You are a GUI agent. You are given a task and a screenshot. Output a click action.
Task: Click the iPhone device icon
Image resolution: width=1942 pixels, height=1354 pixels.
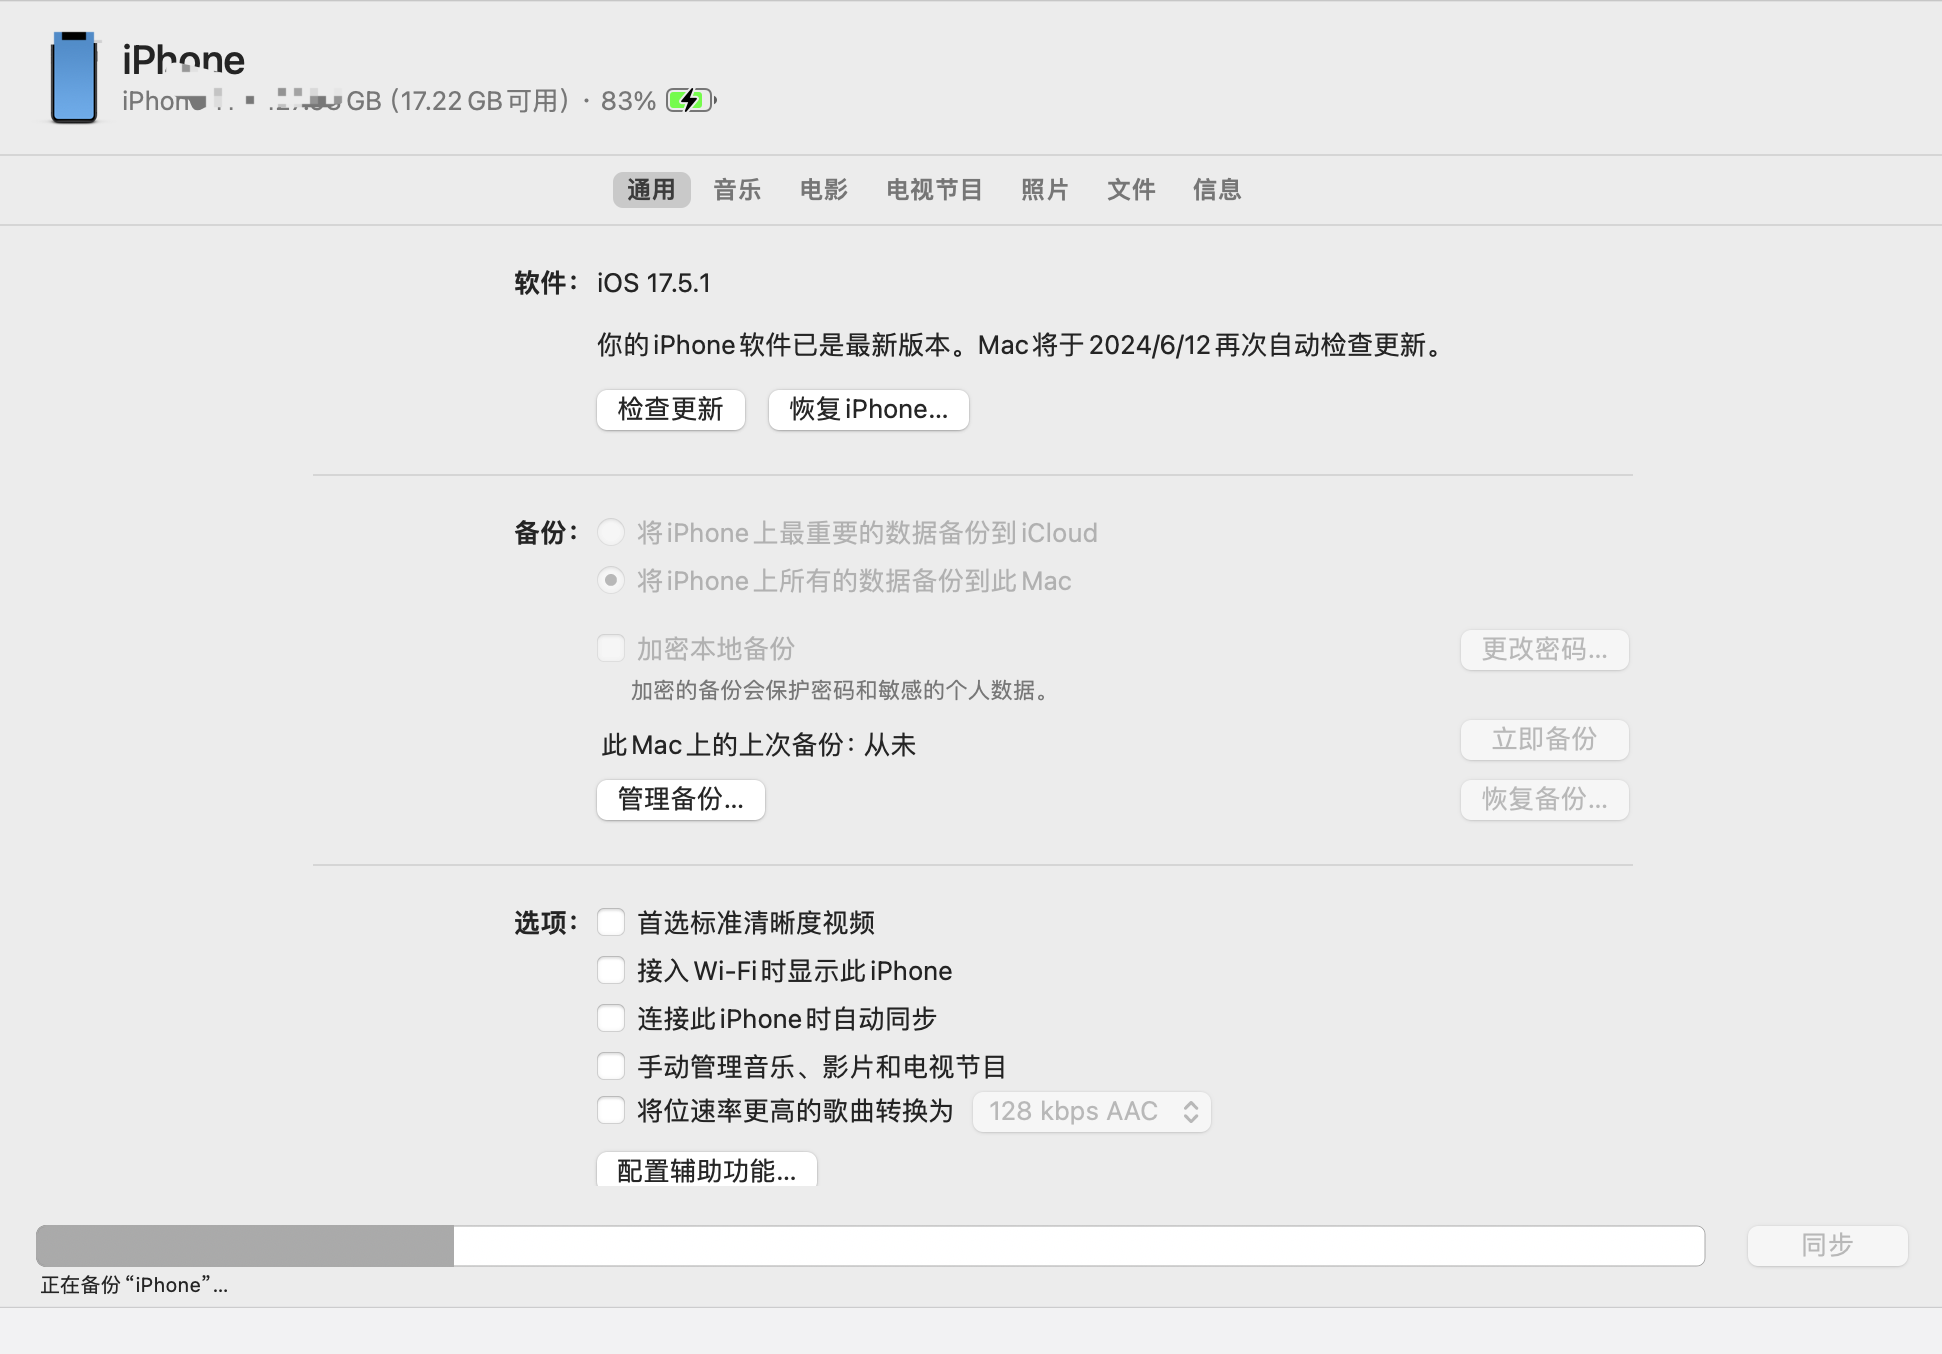[x=74, y=77]
